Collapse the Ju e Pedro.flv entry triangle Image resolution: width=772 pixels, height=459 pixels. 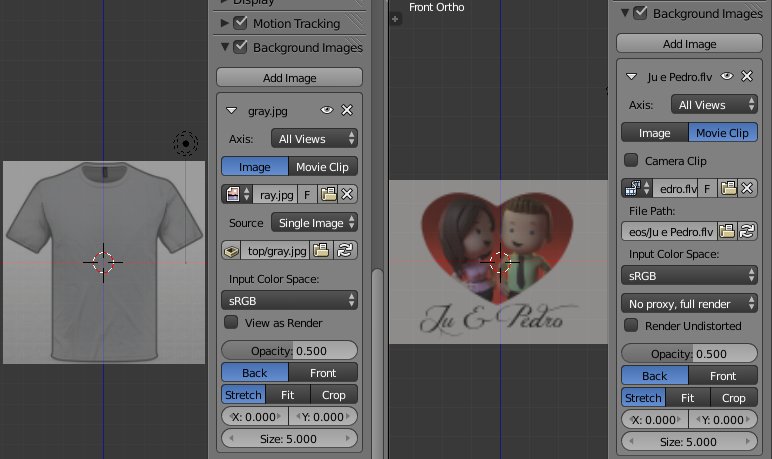[x=631, y=77]
